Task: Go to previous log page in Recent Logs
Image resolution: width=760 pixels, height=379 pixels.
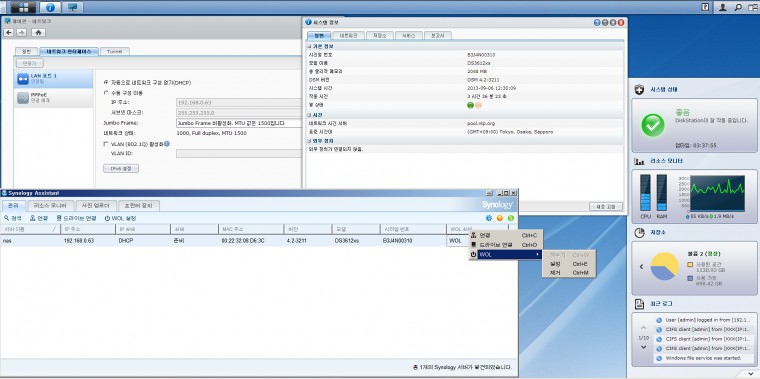Action: tap(643, 328)
